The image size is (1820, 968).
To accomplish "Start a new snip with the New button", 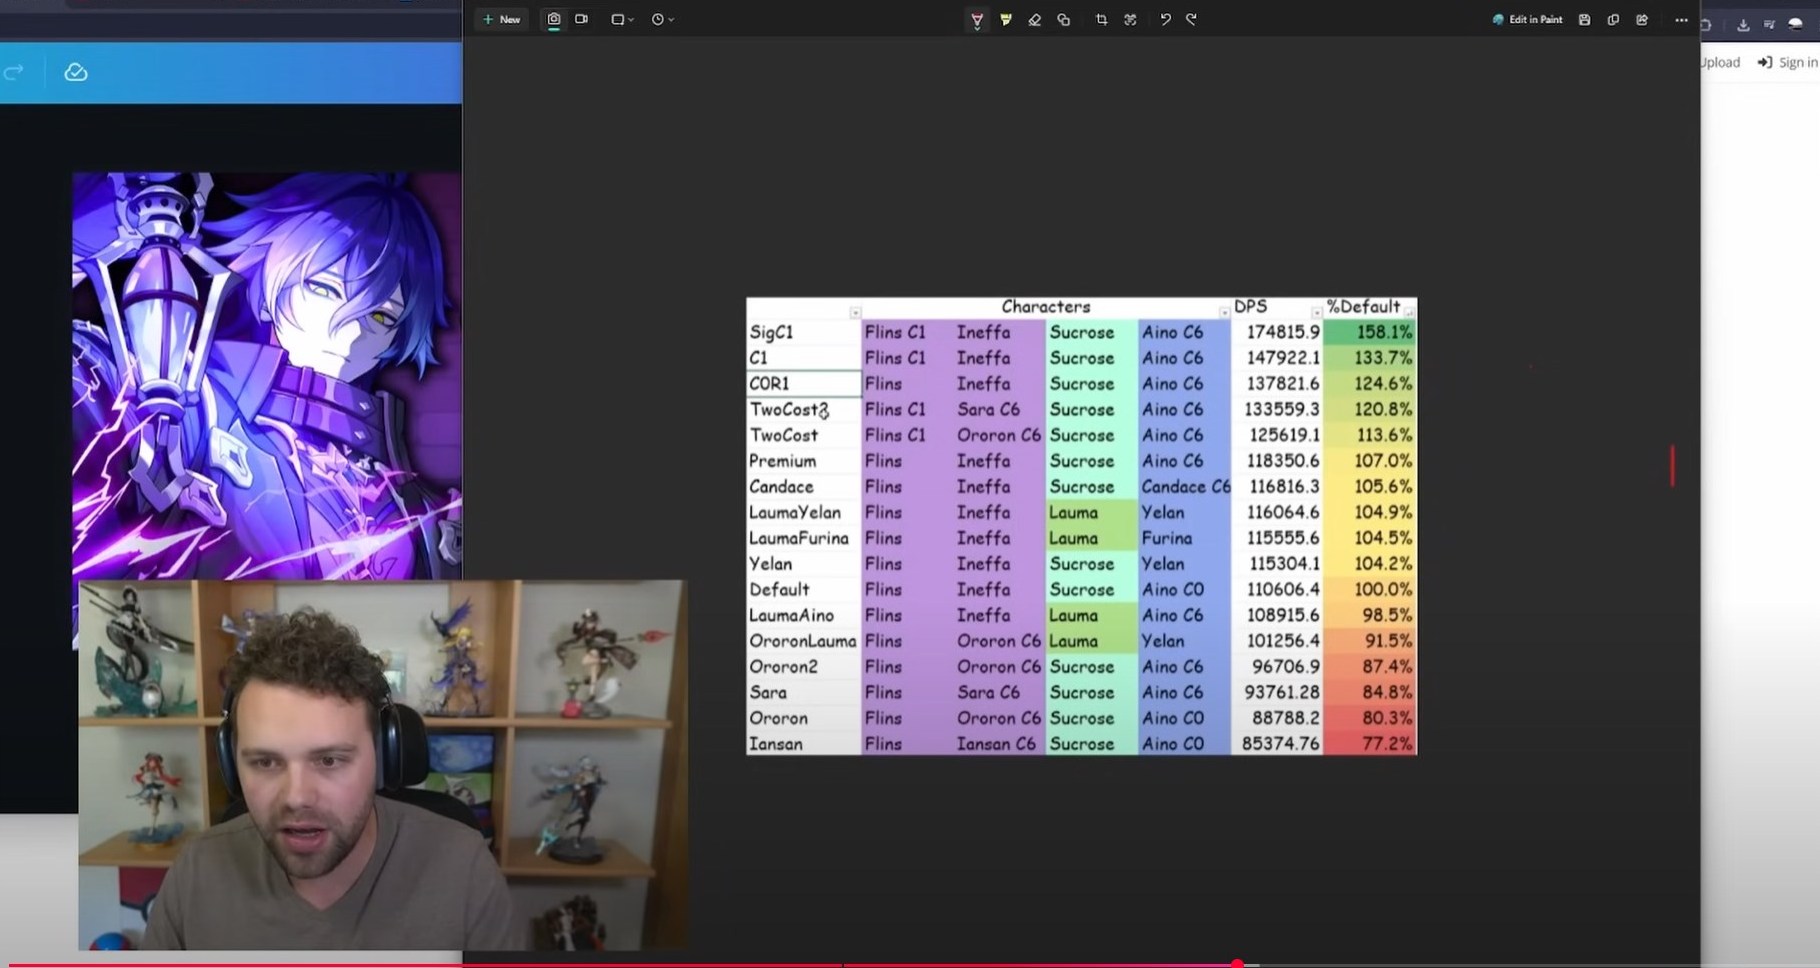I will pyautogui.click(x=501, y=19).
